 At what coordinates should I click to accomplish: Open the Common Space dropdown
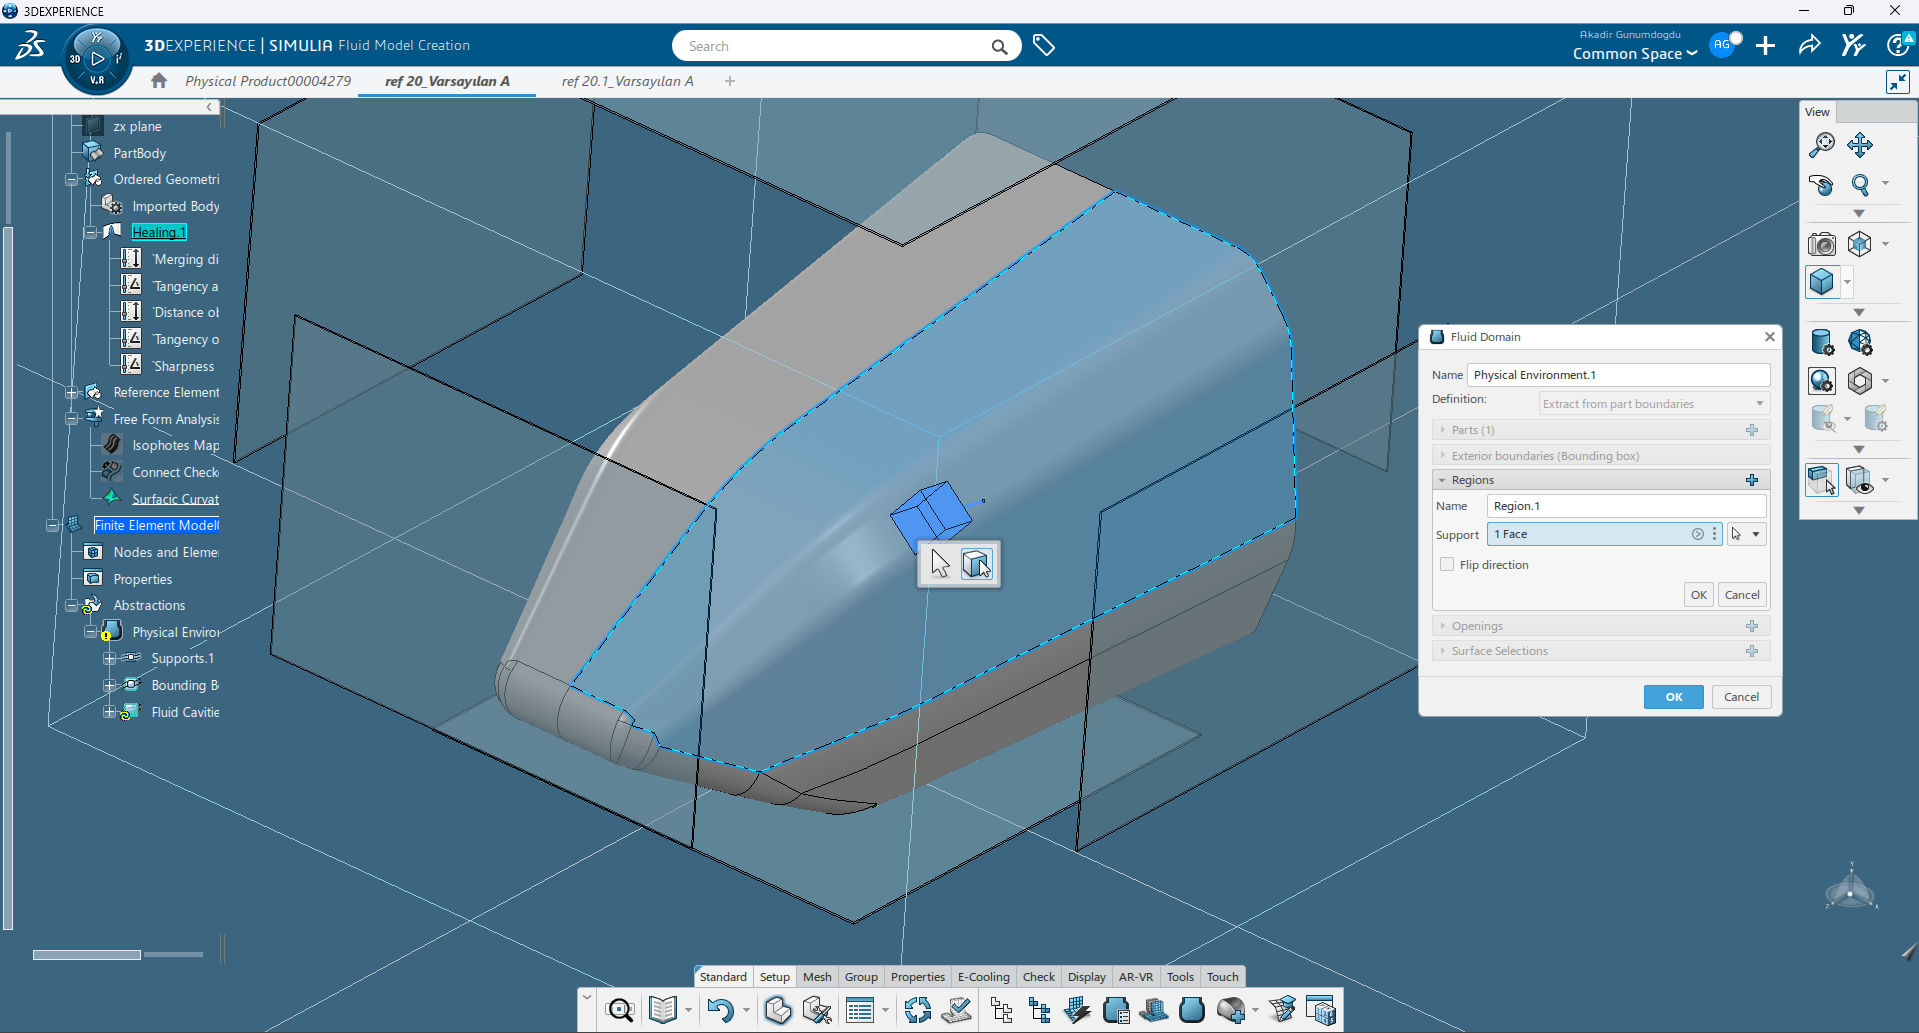click(x=1634, y=54)
